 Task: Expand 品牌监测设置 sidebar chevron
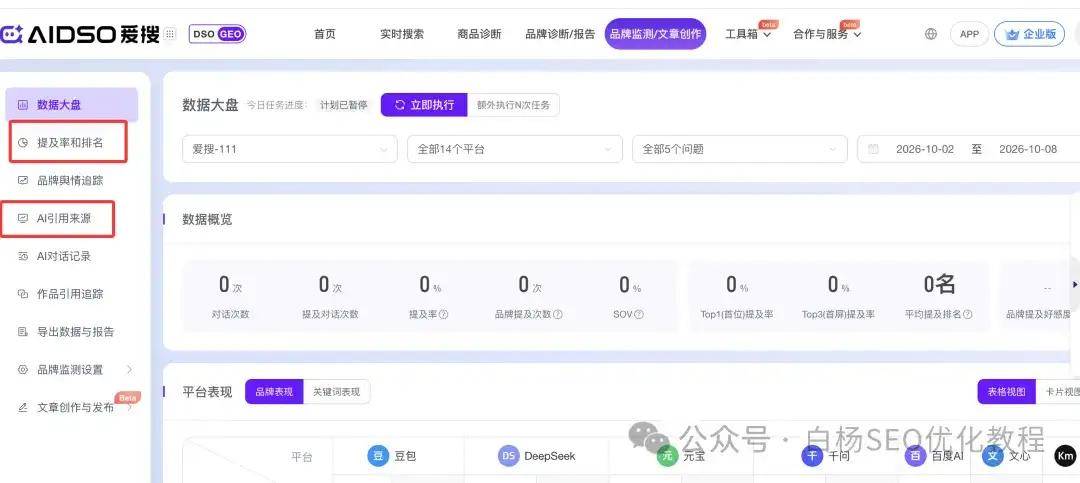click(129, 370)
